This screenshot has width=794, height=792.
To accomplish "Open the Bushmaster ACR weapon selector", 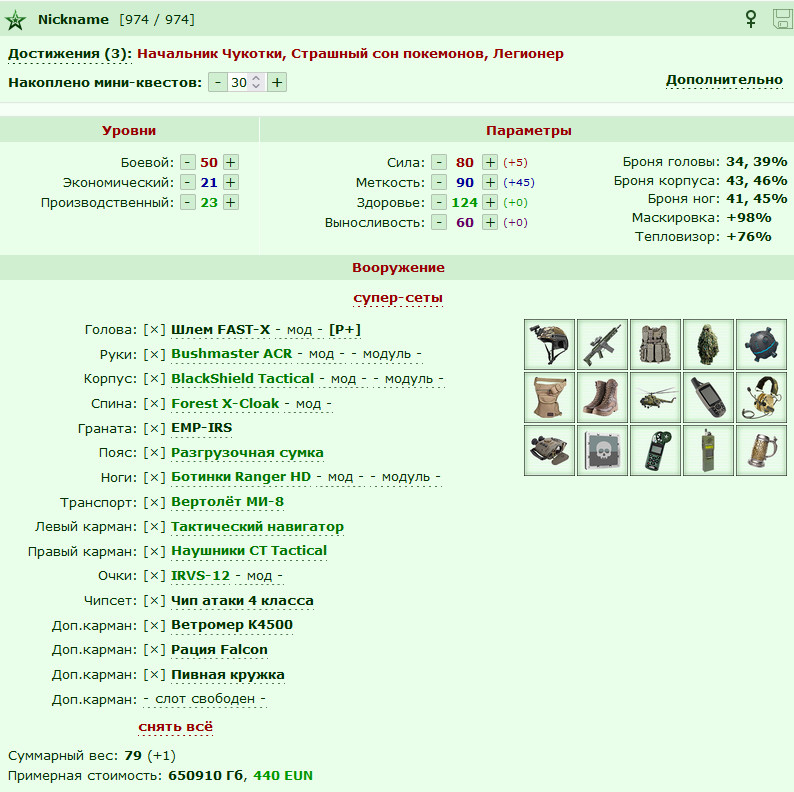I will pyautogui.click(x=231, y=353).
